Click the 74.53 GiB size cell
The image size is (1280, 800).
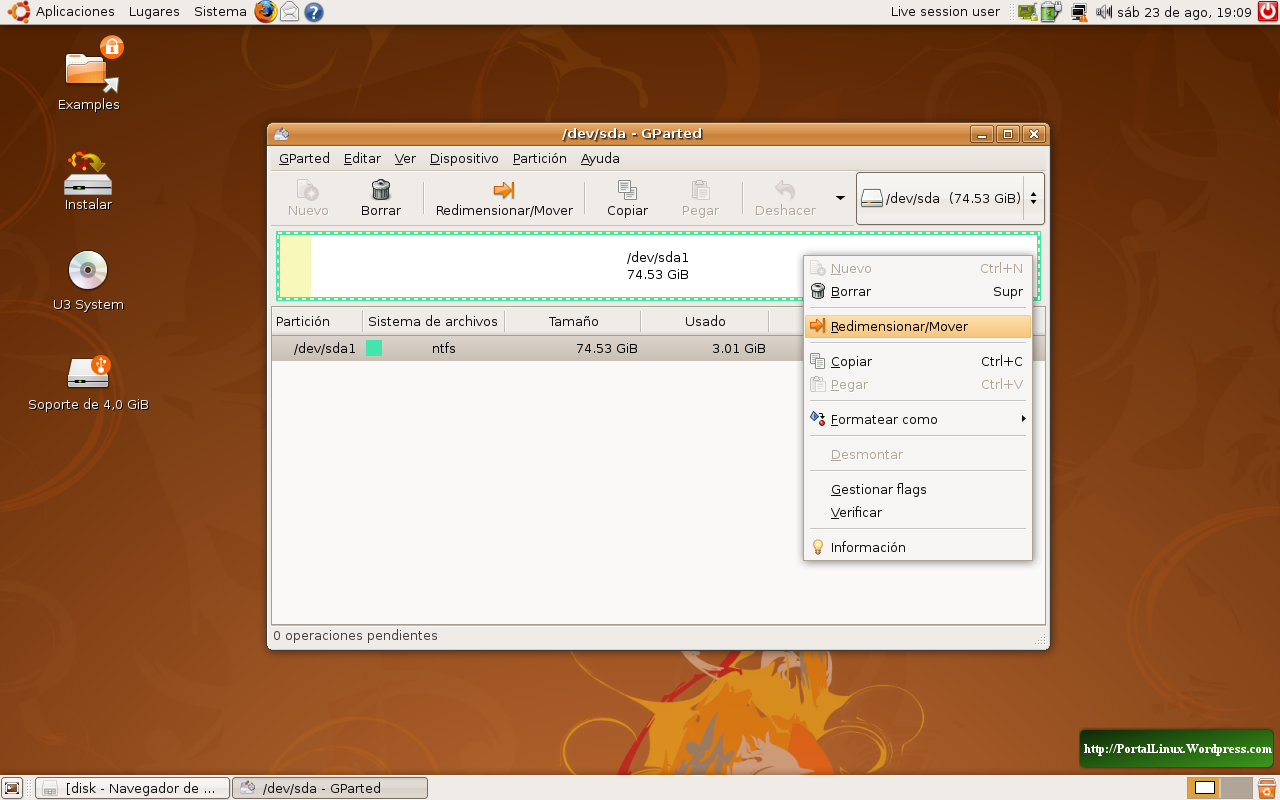[607, 348]
